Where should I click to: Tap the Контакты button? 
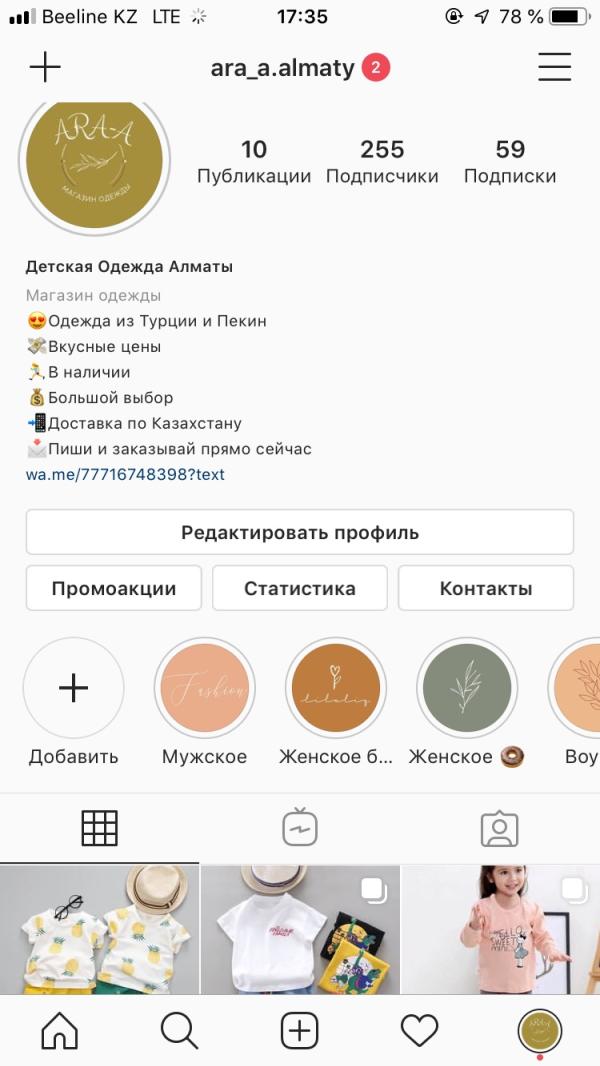[x=486, y=588]
